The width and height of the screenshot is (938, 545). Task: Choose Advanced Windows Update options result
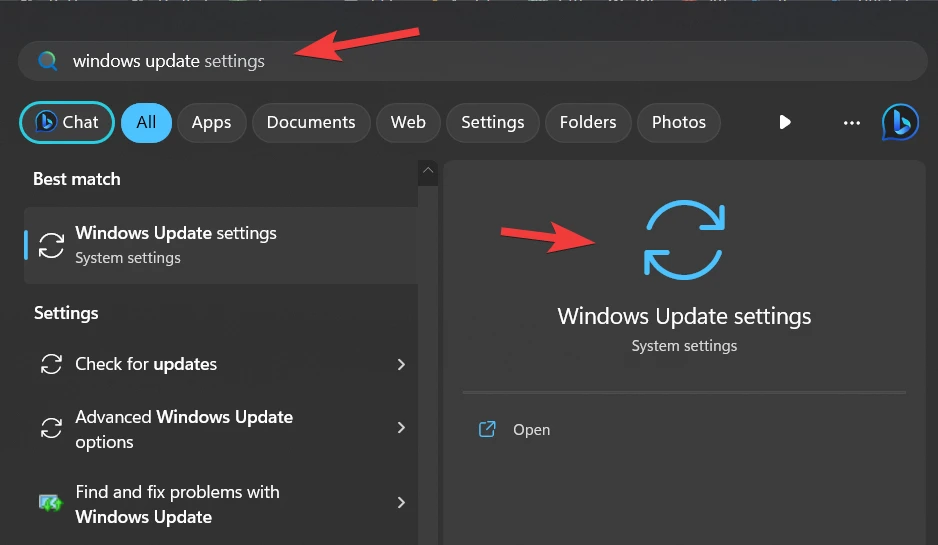221,429
